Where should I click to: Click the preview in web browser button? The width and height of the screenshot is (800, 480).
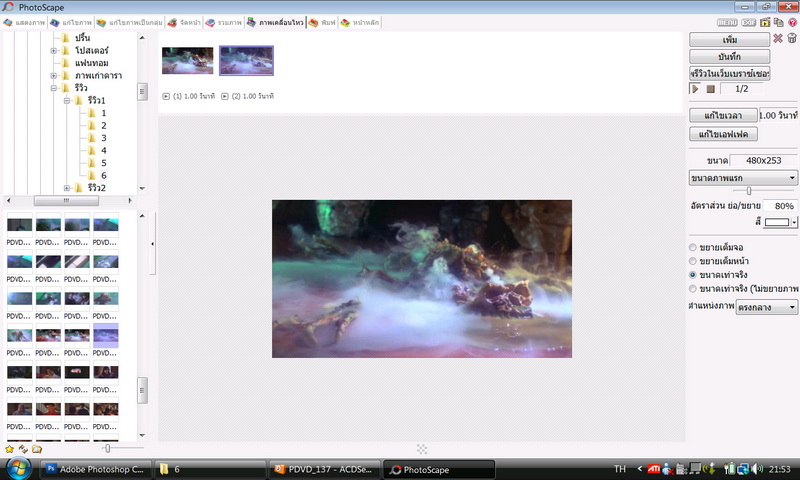tap(729, 73)
